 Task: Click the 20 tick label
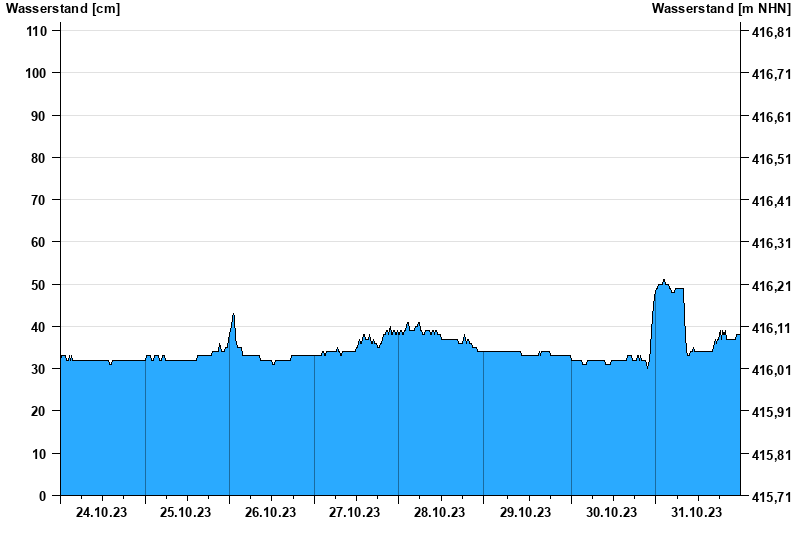pyautogui.click(x=39, y=411)
